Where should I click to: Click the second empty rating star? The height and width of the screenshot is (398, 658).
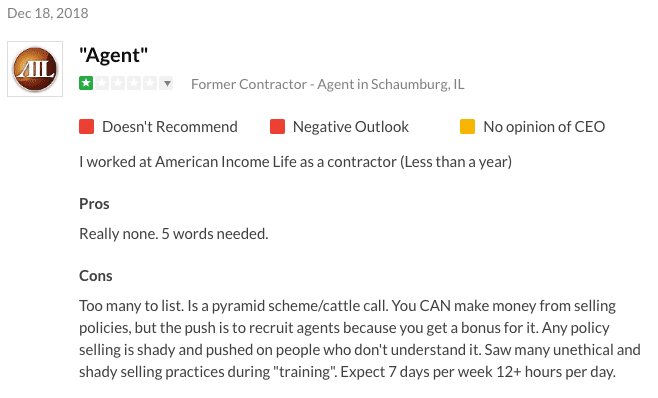click(x=102, y=83)
